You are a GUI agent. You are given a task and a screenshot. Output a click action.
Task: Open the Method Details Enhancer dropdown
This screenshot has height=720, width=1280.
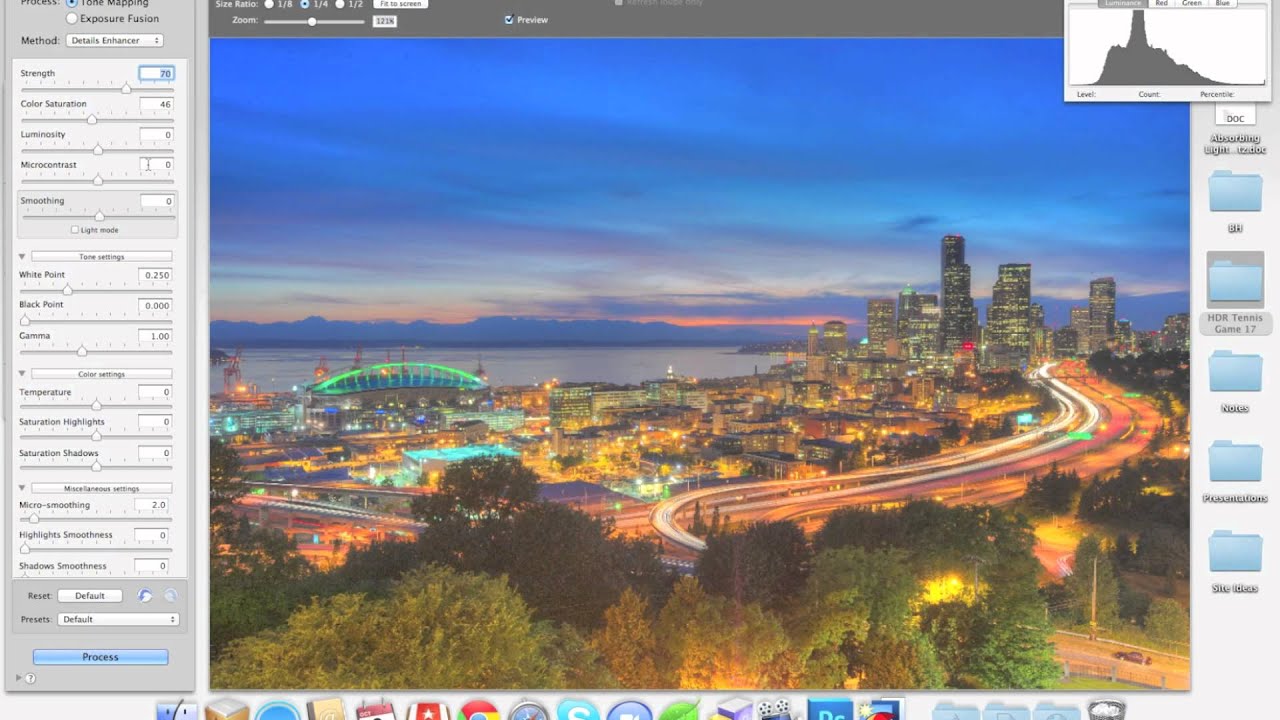click(115, 40)
